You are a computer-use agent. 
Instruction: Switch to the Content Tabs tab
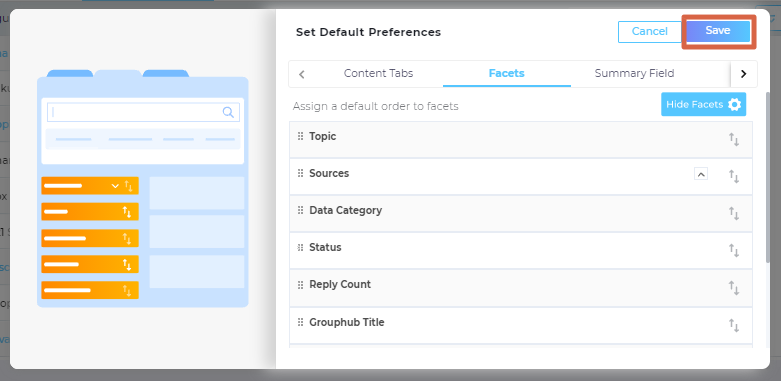click(379, 73)
